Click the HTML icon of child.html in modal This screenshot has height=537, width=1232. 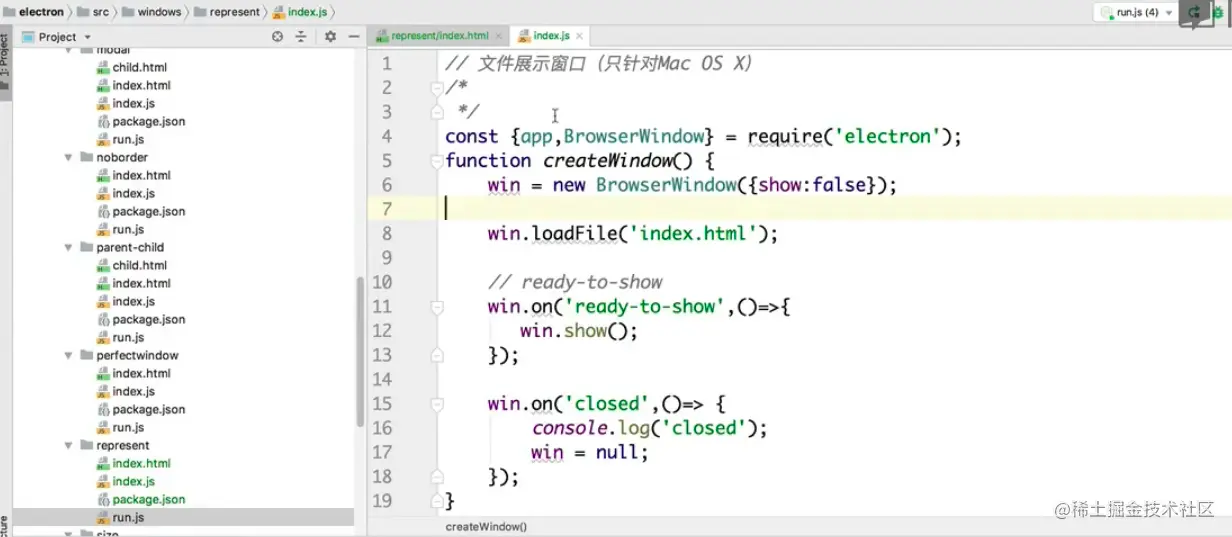[x=104, y=68]
